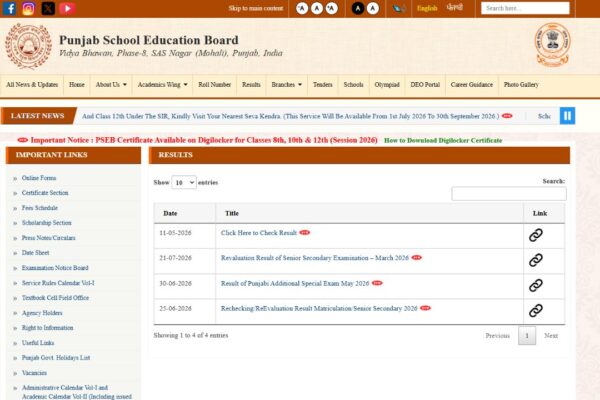Viewport: 600px width, 400px height.
Task: Expand the Academics Wing dropdown menu
Action: (162, 85)
